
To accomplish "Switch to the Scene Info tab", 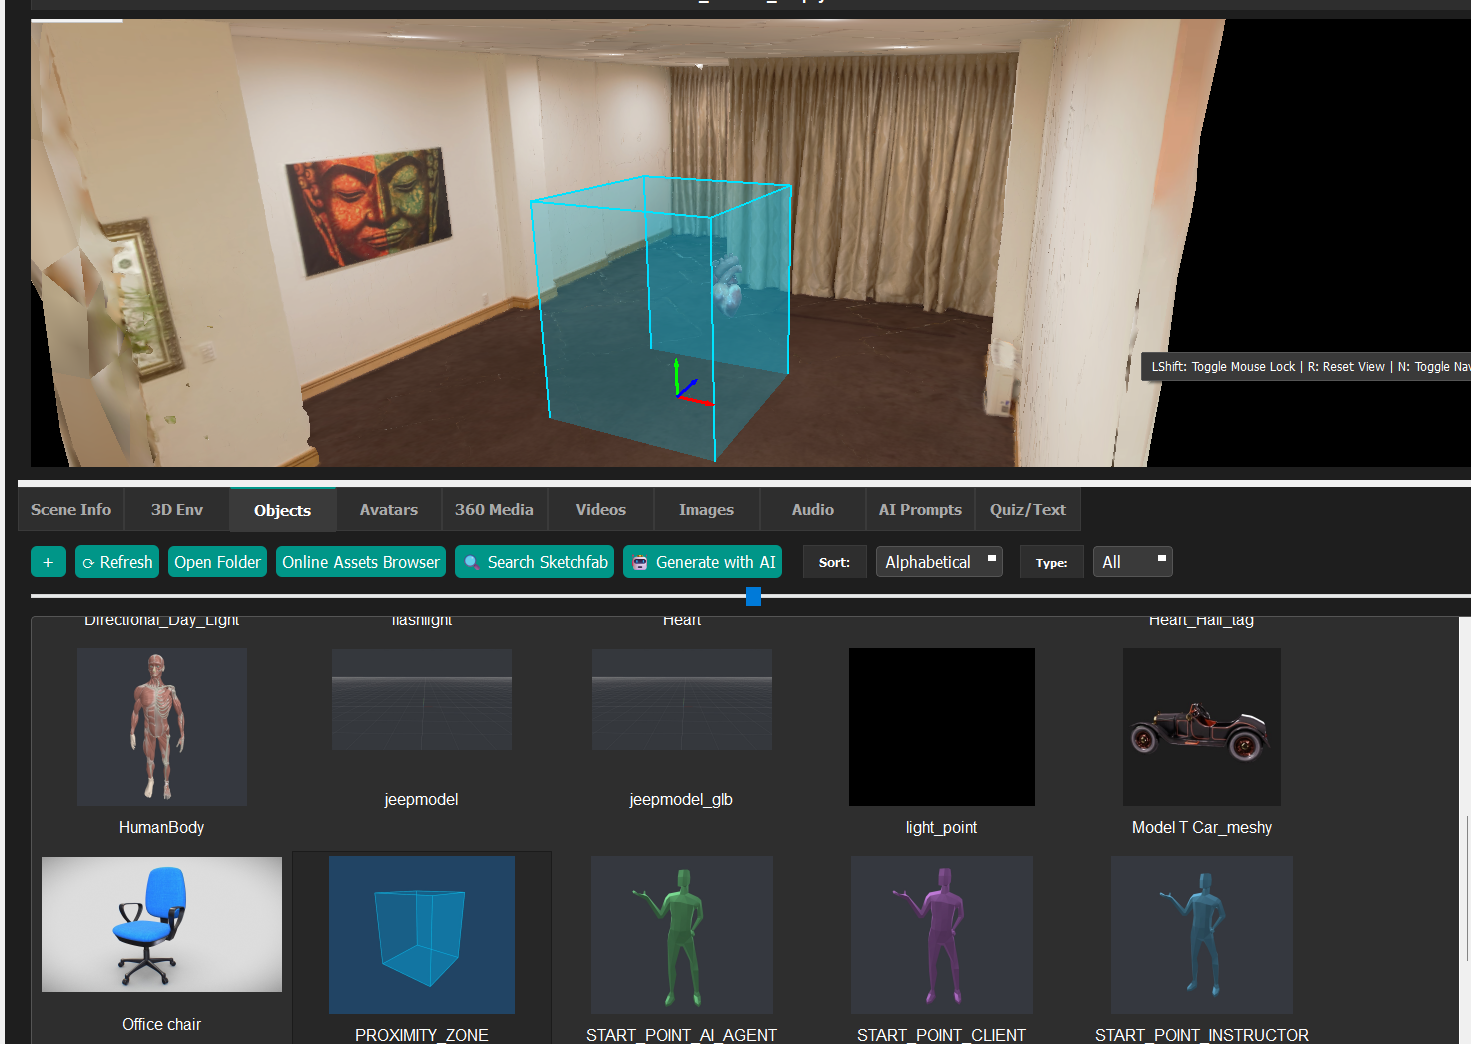I will pos(71,509).
